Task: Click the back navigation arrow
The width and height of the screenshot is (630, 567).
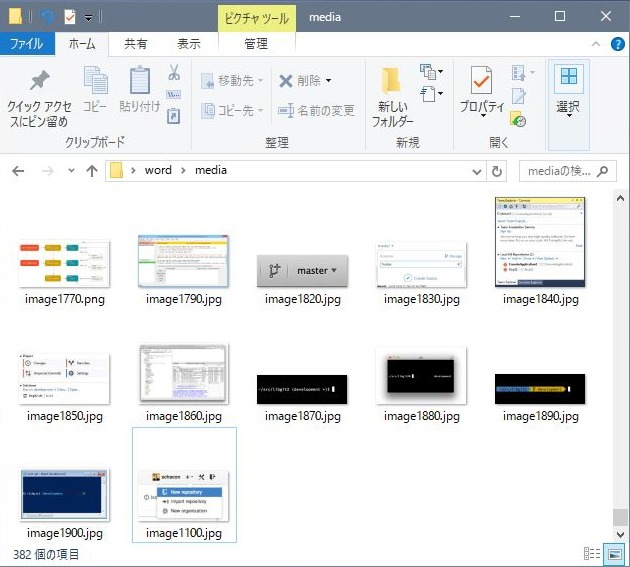Action: pyautogui.click(x=18, y=171)
